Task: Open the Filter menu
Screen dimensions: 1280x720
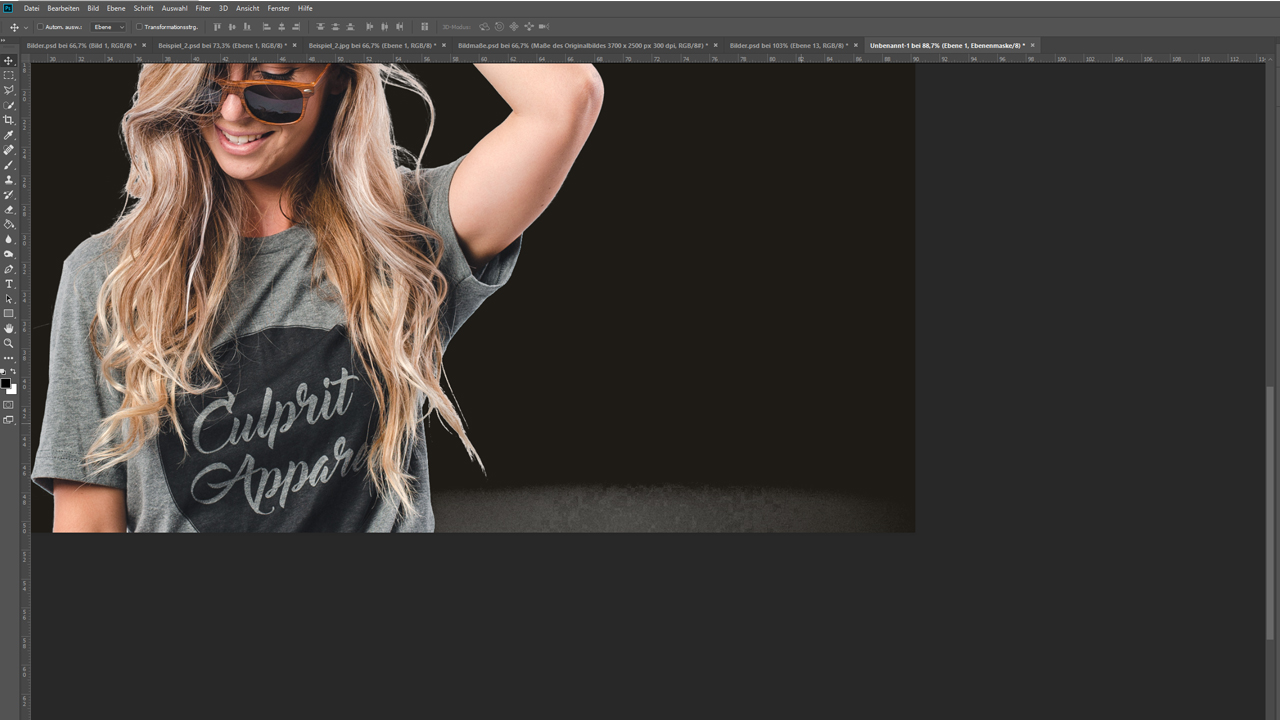Action: point(203,8)
